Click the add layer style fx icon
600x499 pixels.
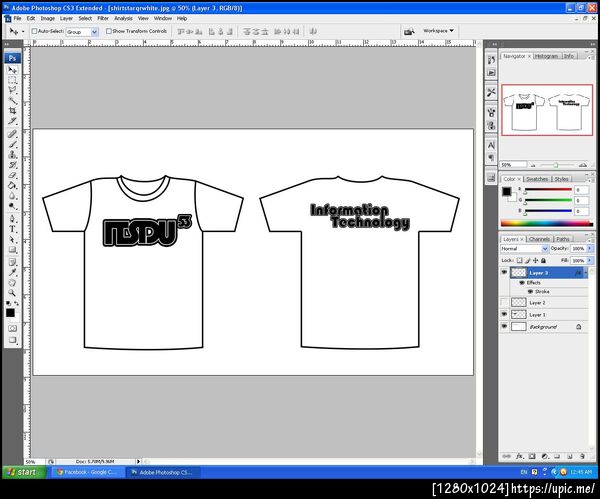click(519, 456)
